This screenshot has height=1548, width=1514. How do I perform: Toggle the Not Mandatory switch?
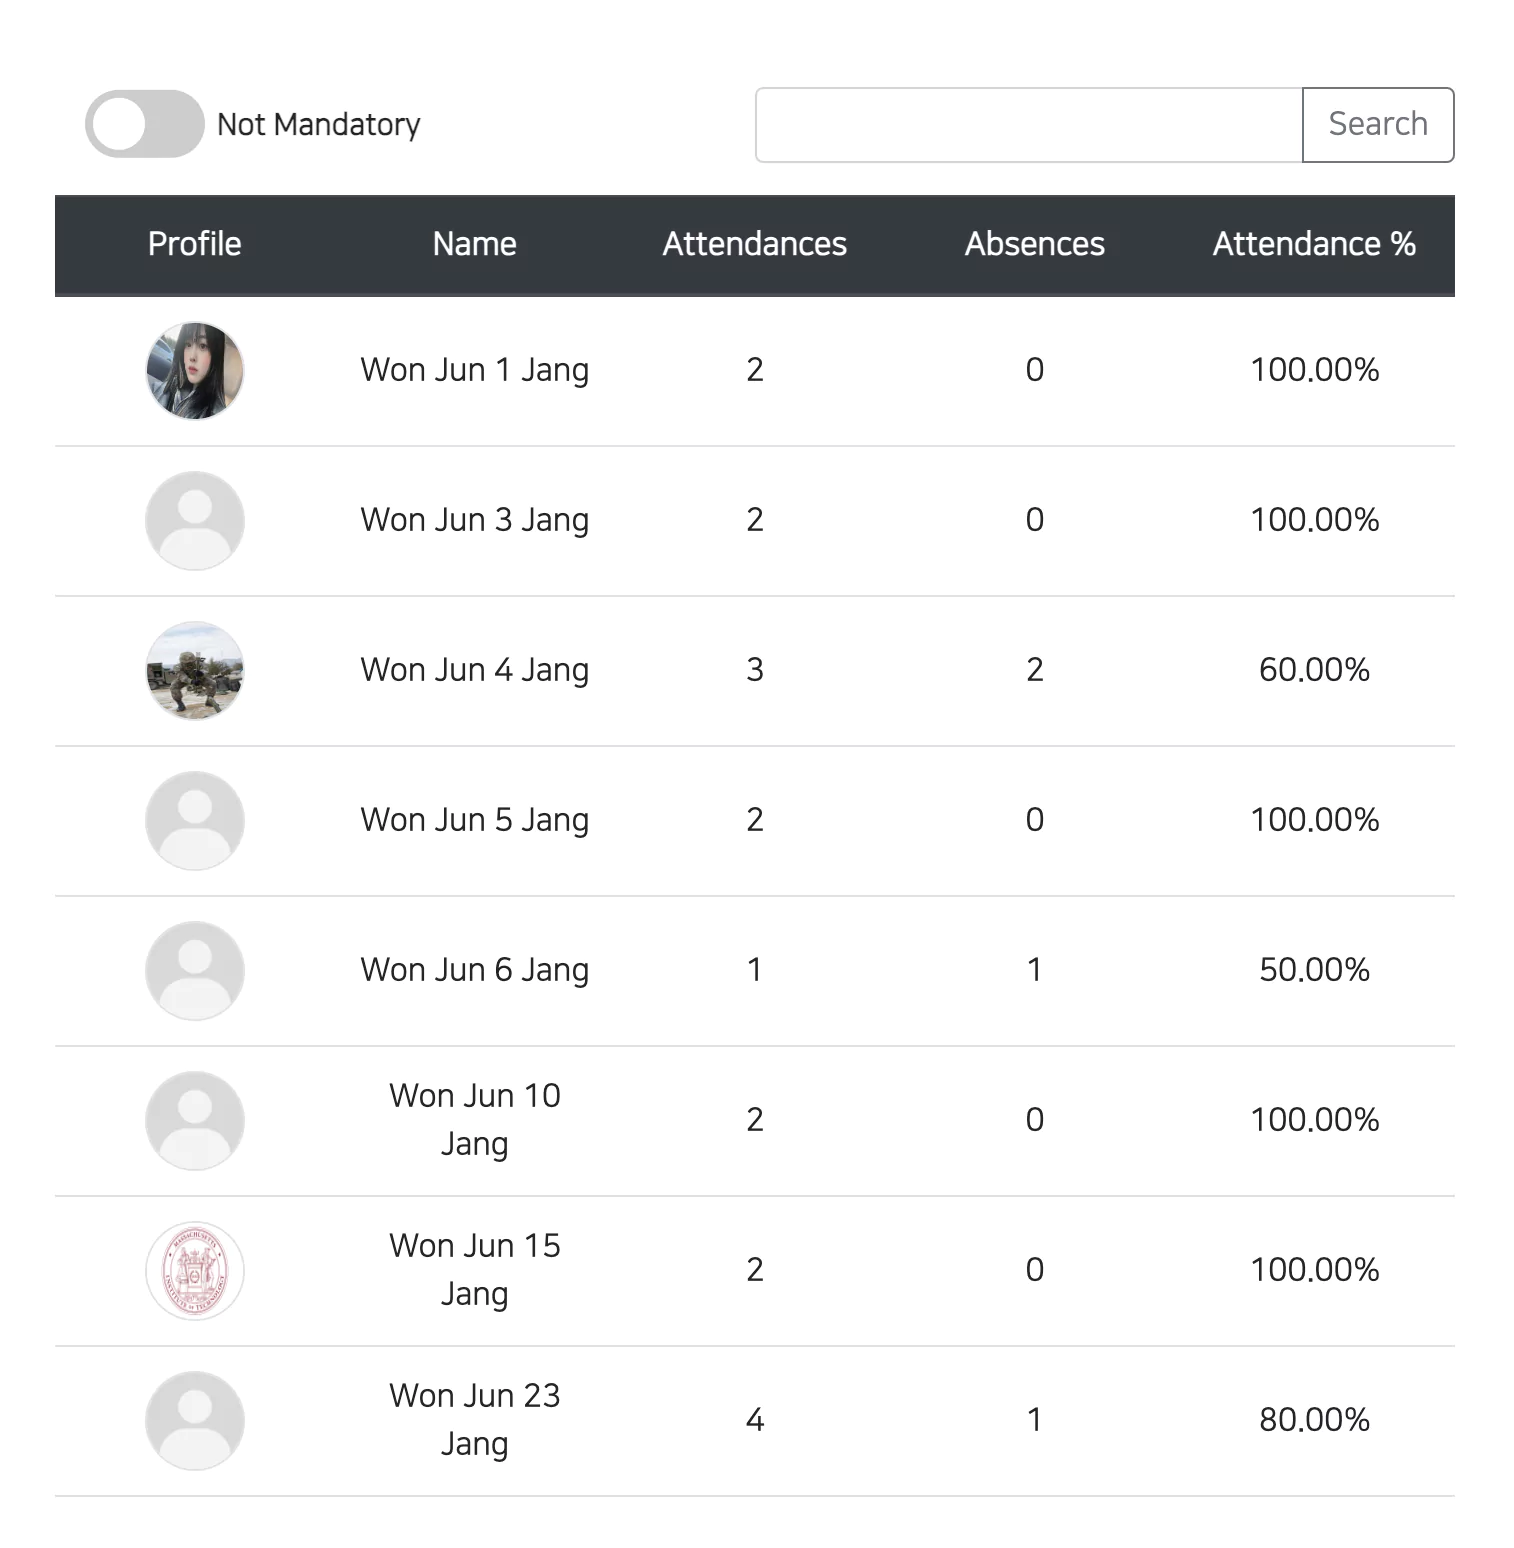tap(145, 124)
